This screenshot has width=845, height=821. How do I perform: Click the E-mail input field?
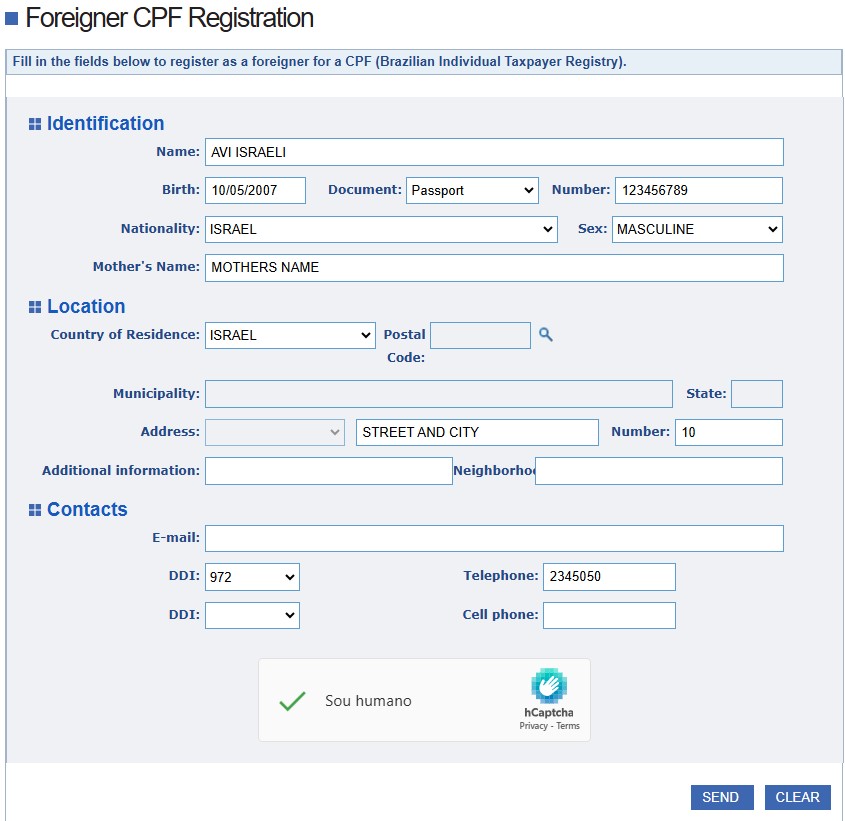click(494, 538)
